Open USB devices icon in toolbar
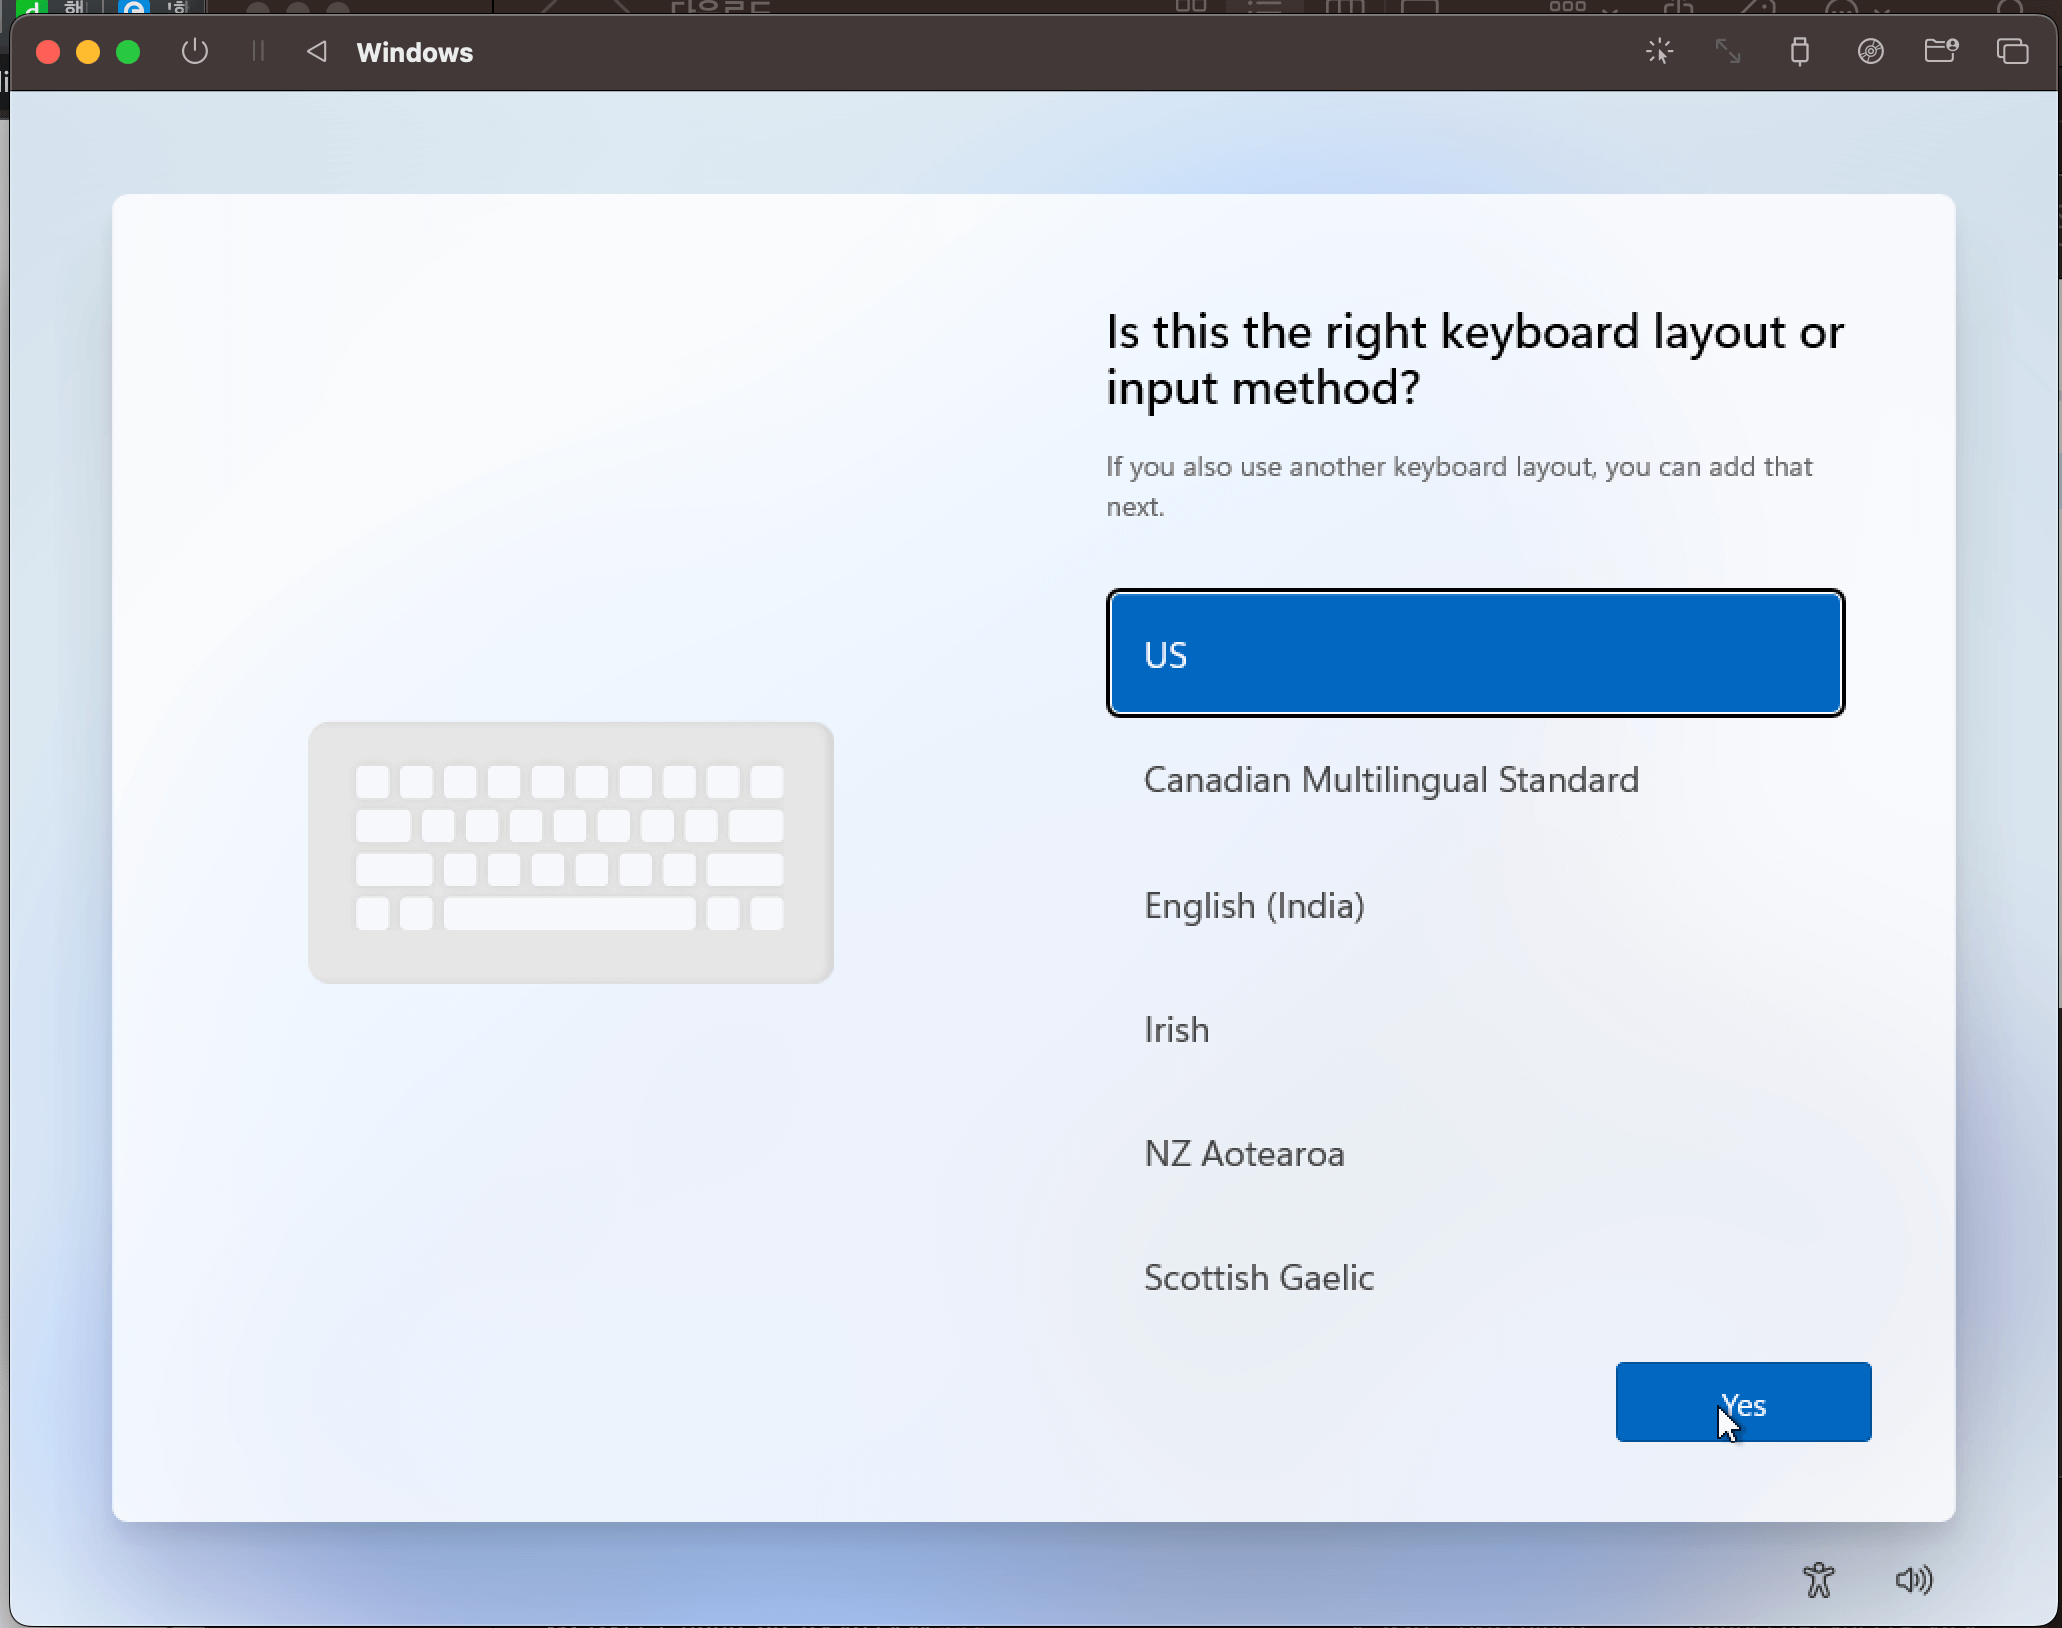Screen dimensions: 2062x1628 [x=1799, y=51]
